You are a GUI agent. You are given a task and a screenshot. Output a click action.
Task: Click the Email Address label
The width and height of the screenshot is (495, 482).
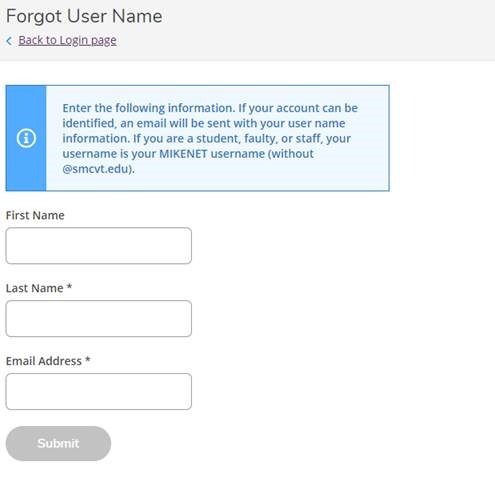44,361
